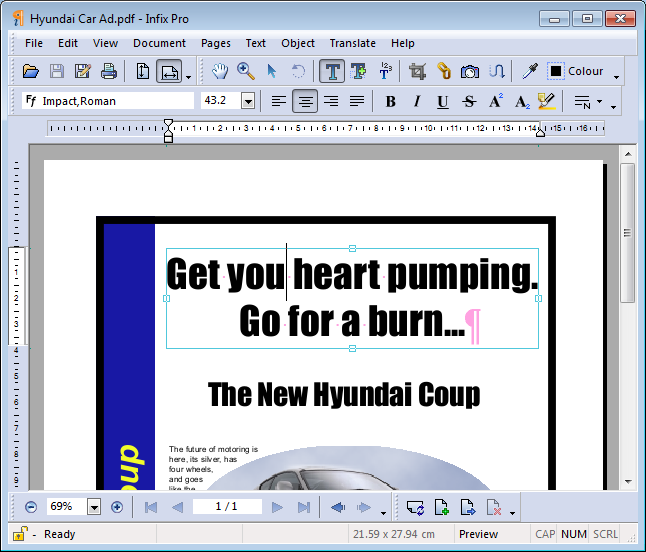Viewport: 646px width, 552px height.
Task: Open file with folder icon
Action: coord(31,71)
